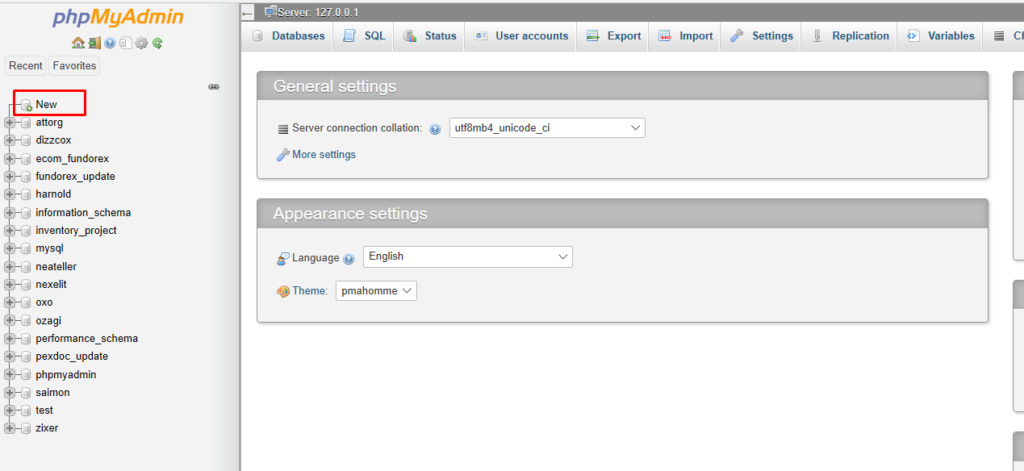Open phpMyAdmin documentation blue question-mark icon
Image resolution: width=1024 pixels, height=471 pixels.
click(x=110, y=42)
